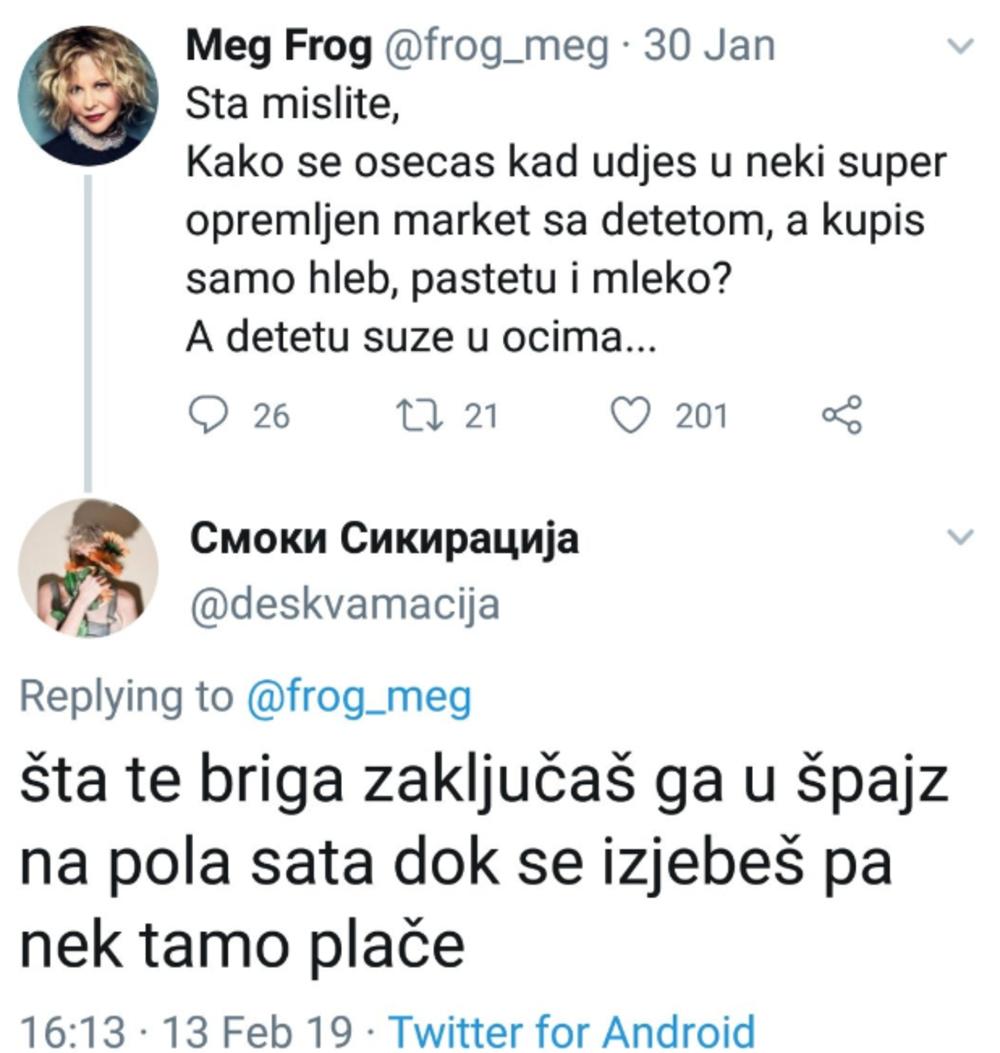
Task: Open the @frog_meg handle beside Meg Frog
Action: tap(493, 47)
